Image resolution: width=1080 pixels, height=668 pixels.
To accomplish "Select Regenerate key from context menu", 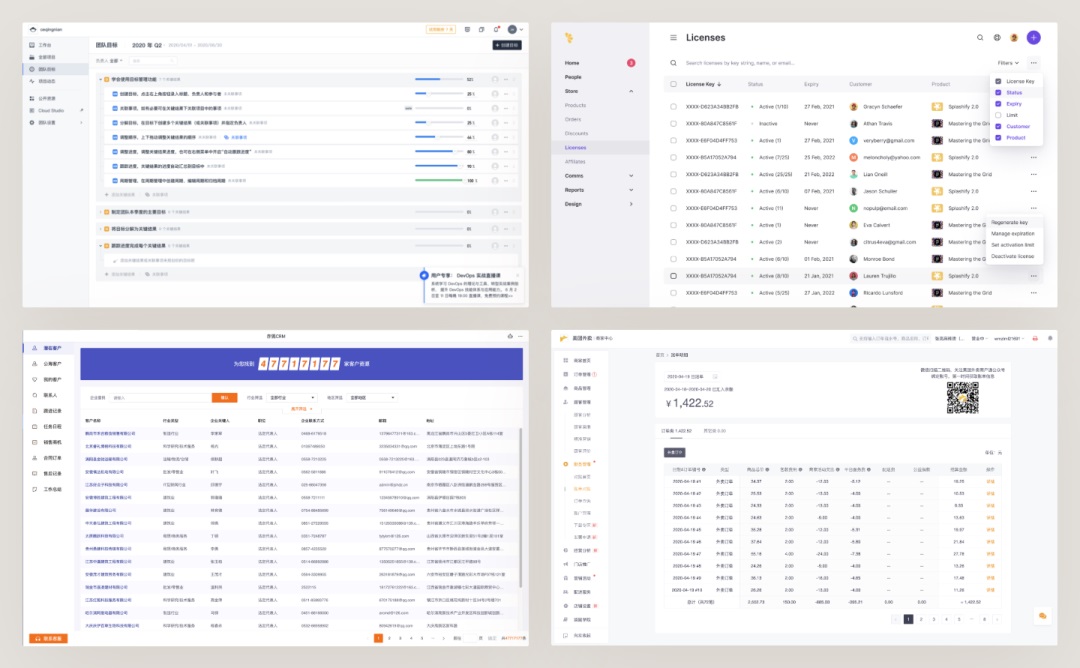I will [x=1009, y=222].
